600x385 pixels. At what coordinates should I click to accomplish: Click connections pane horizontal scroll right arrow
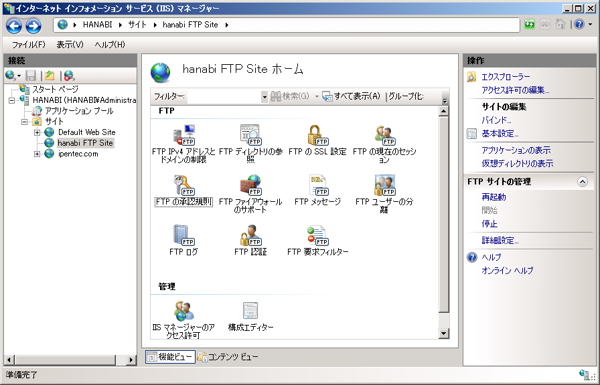[131, 360]
